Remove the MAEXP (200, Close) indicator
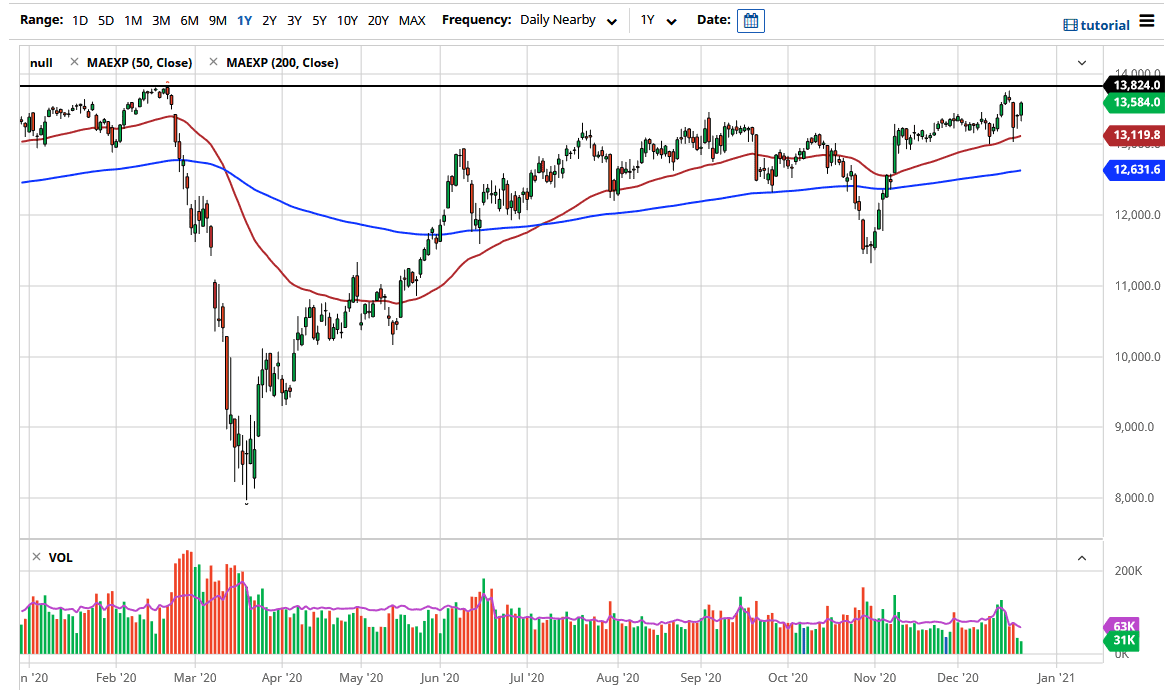This screenshot has height=695, width=1168. [213, 62]
